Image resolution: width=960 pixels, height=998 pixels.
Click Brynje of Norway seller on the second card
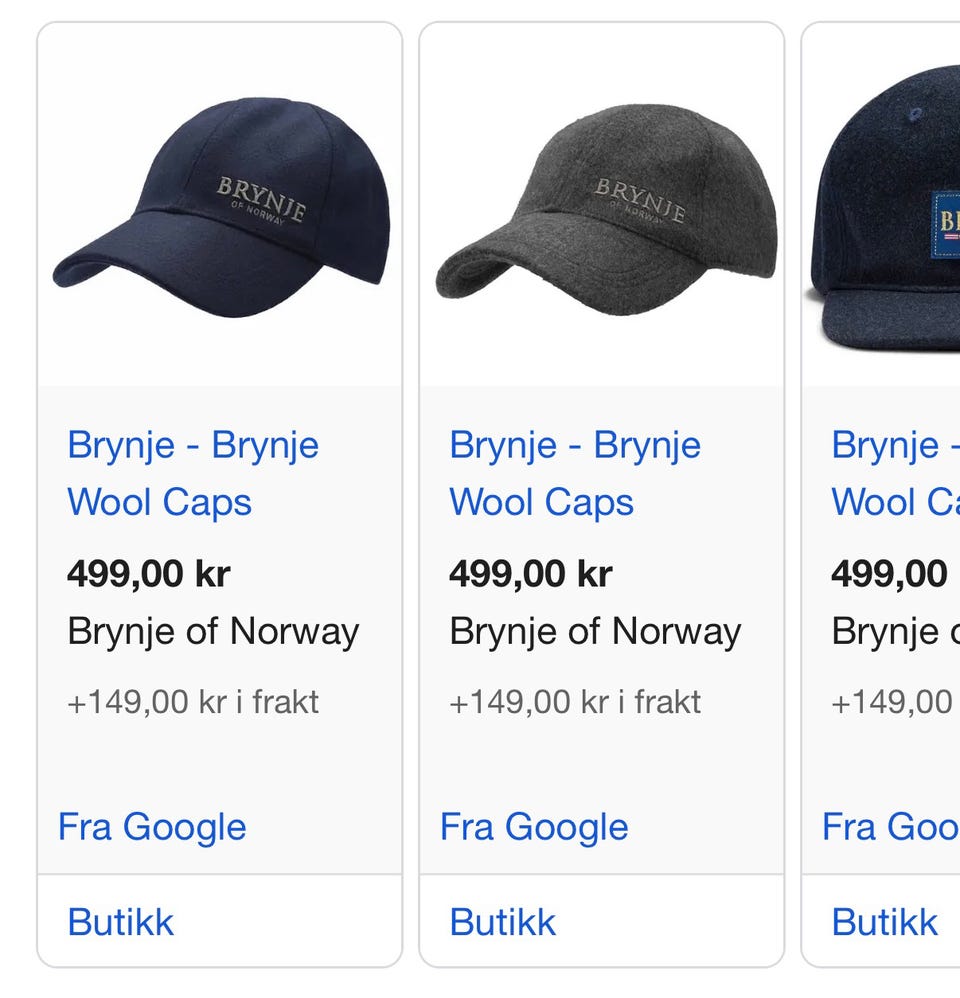[595, 632]
